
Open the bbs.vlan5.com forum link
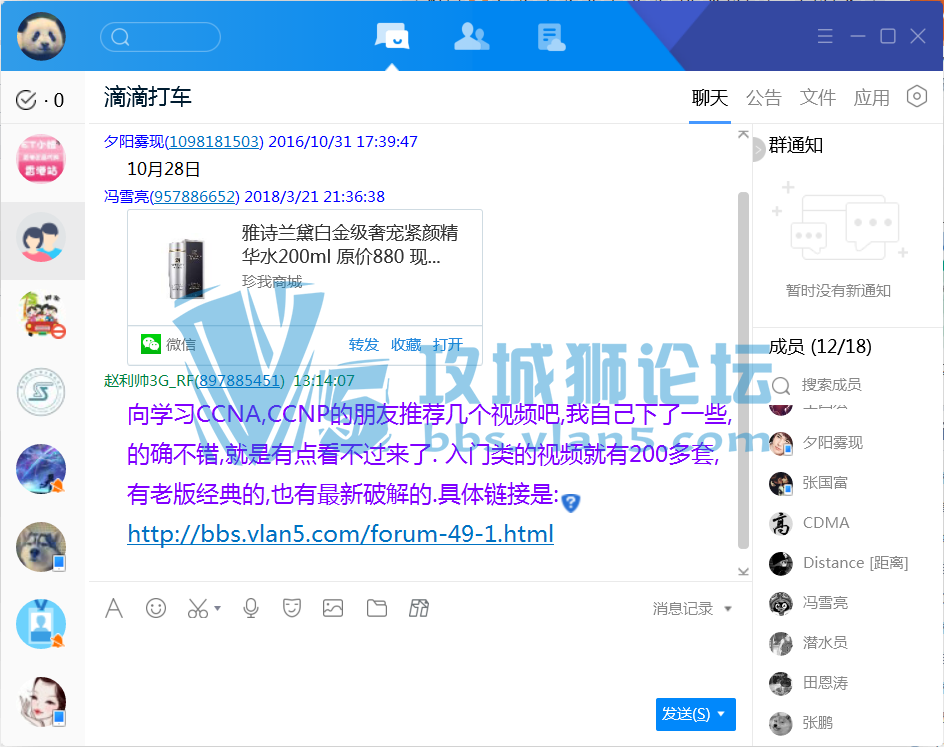341,534
